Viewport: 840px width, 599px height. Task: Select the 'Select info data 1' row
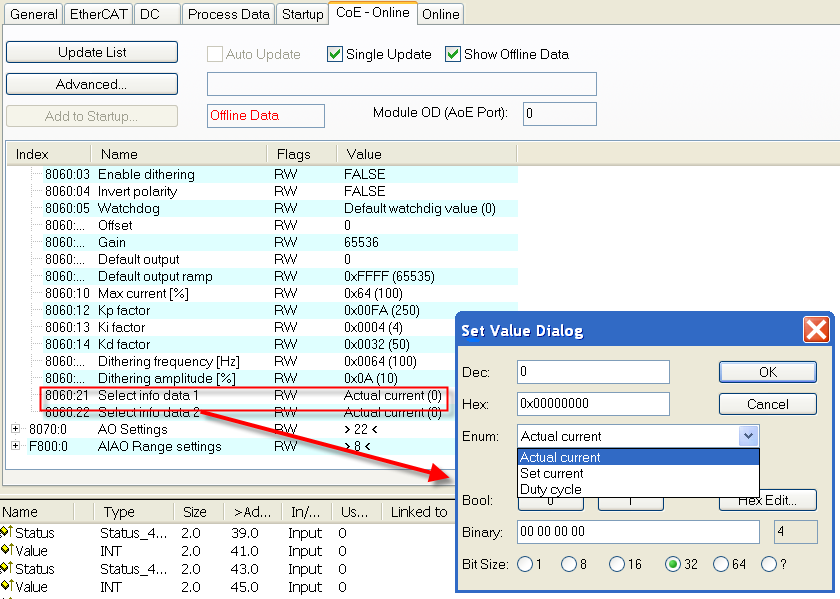click(x=243, y=395)
